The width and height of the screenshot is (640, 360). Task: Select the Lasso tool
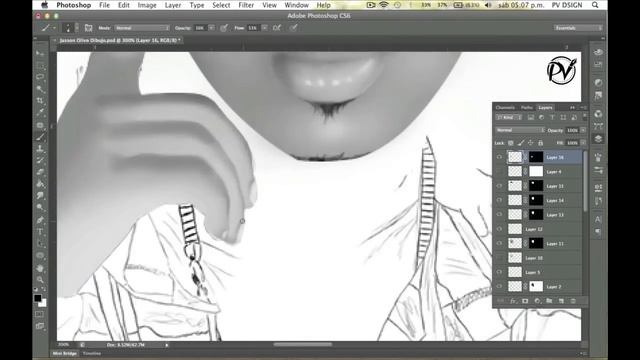(x=40, y=77)
